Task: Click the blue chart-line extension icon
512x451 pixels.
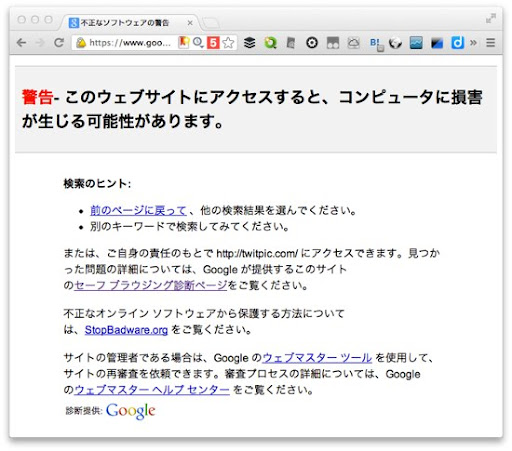Action: [416, 43]
